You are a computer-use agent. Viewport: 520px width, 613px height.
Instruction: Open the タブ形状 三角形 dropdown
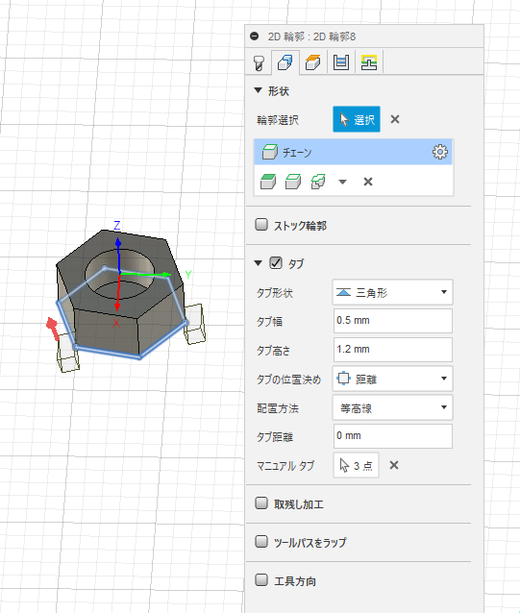[393, 292]
